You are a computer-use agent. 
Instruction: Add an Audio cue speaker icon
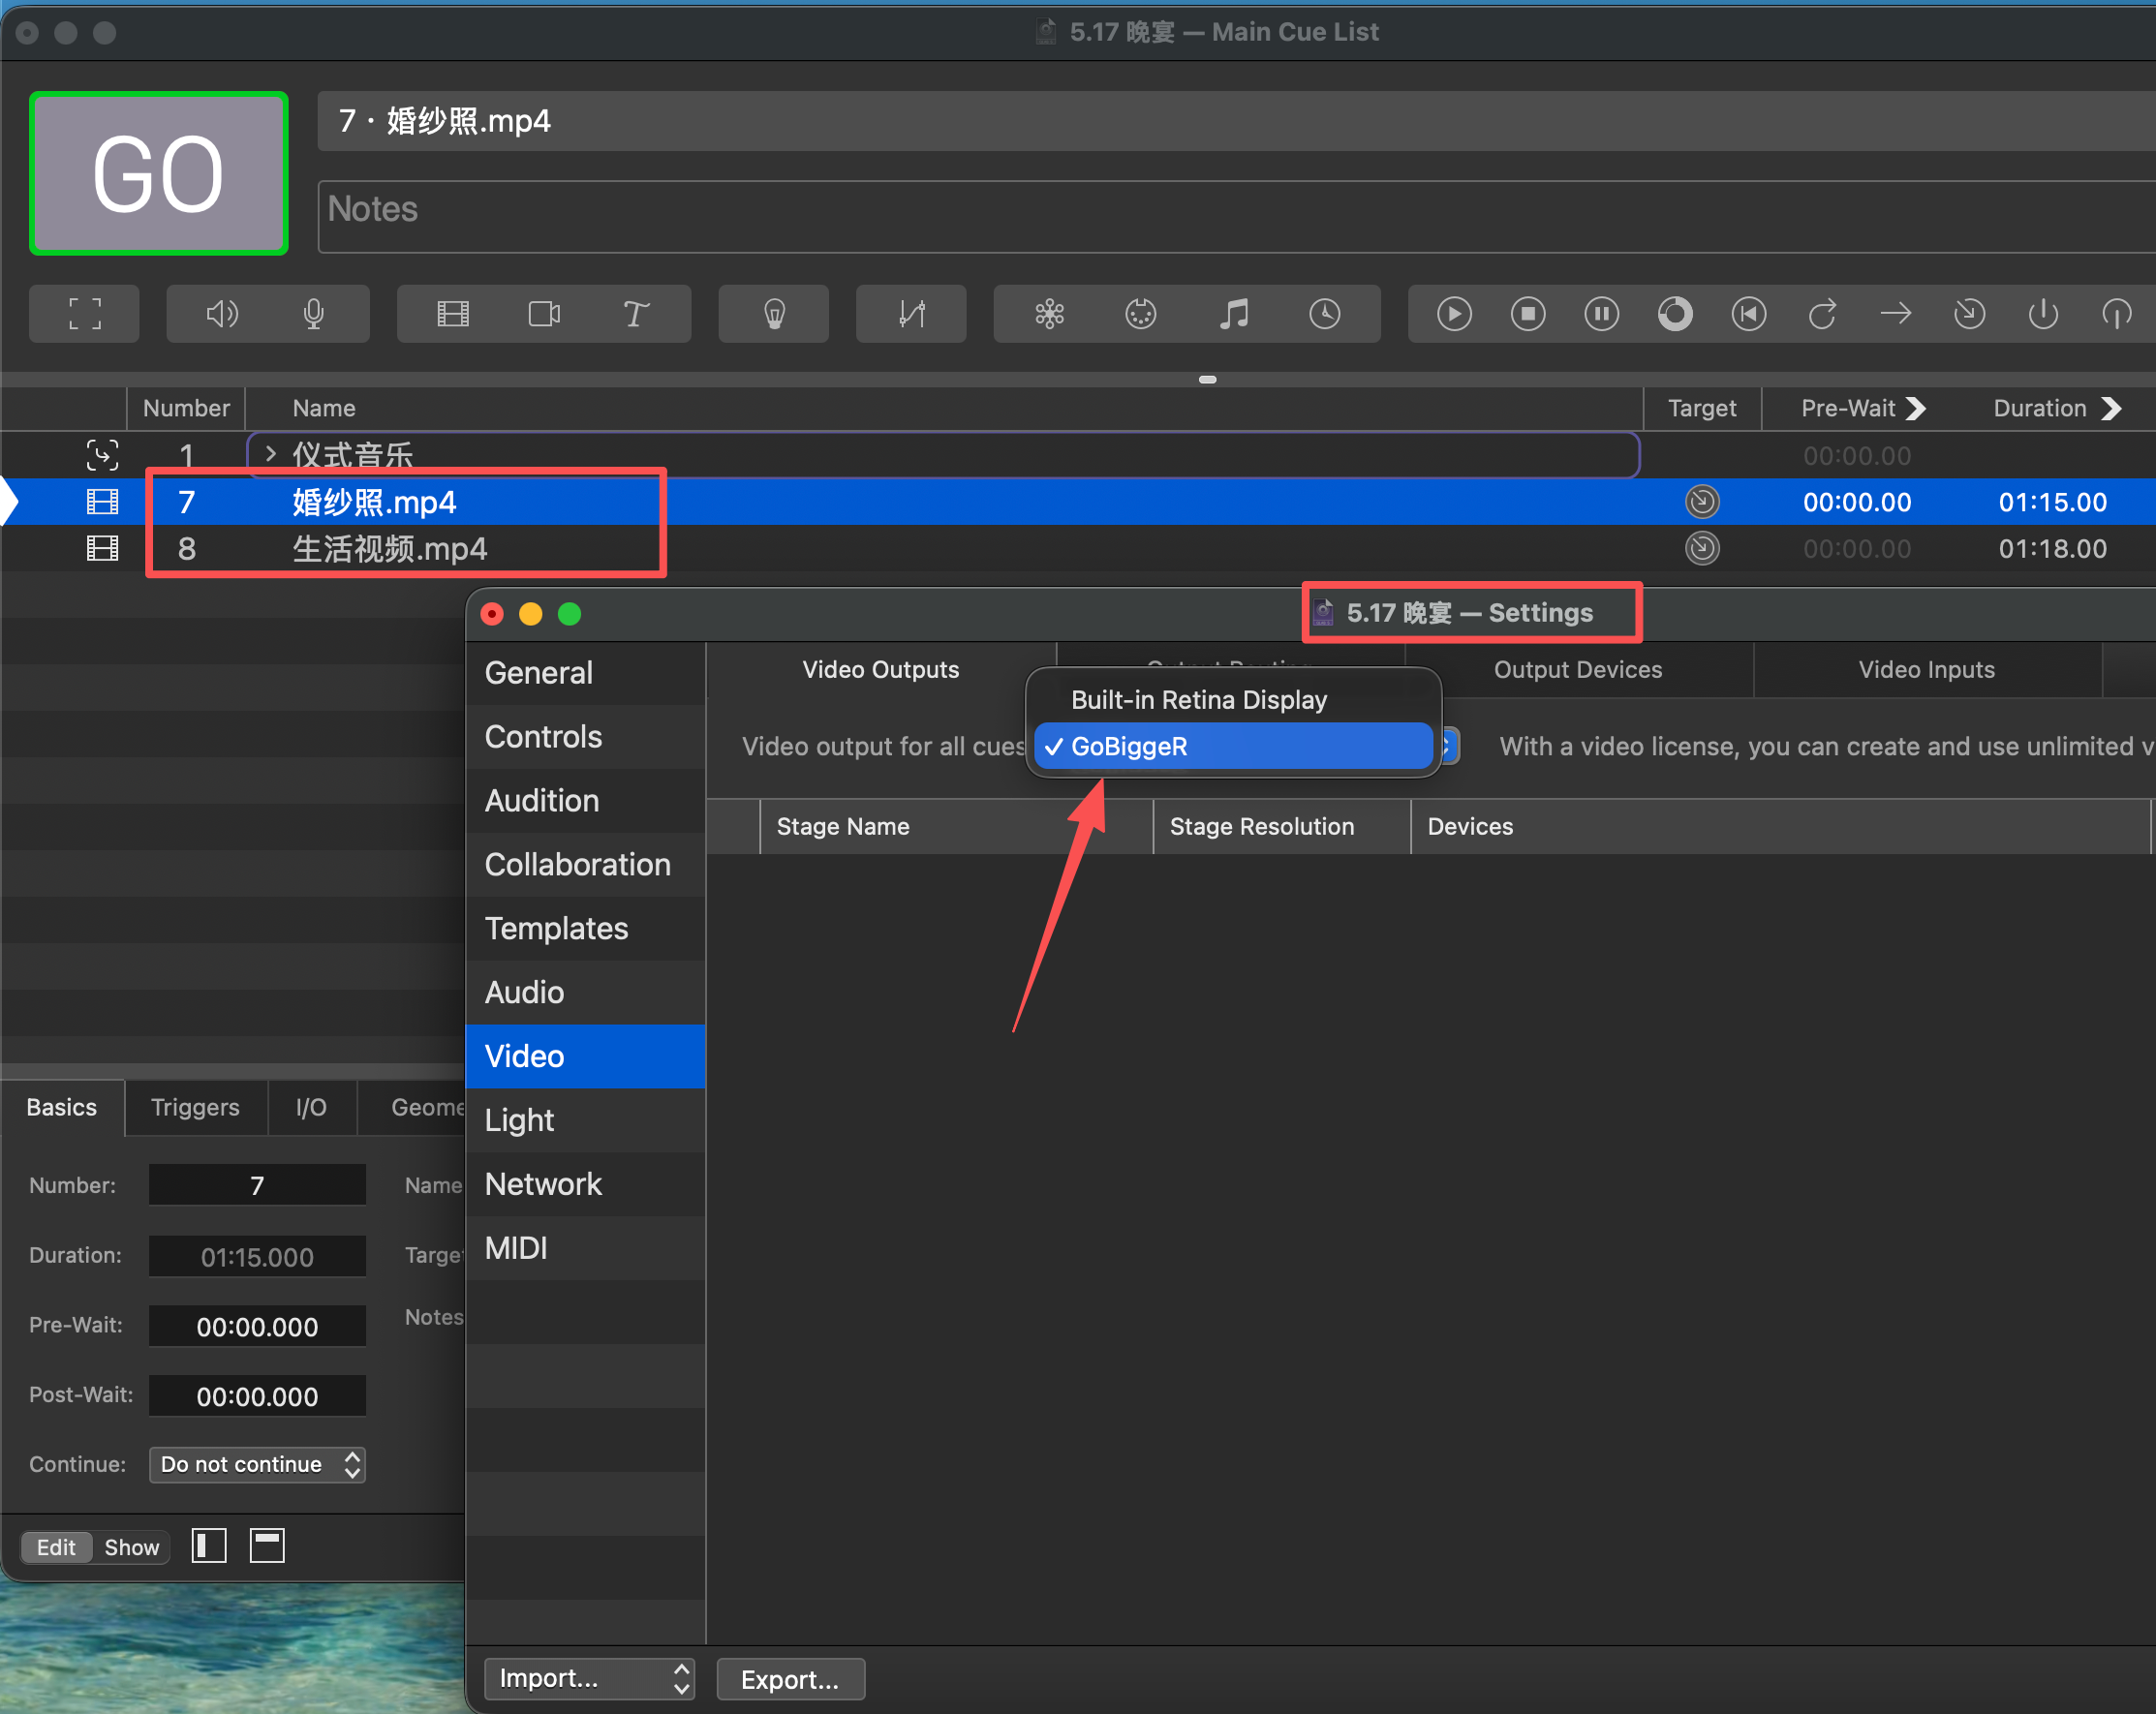[x=222, y=314]
